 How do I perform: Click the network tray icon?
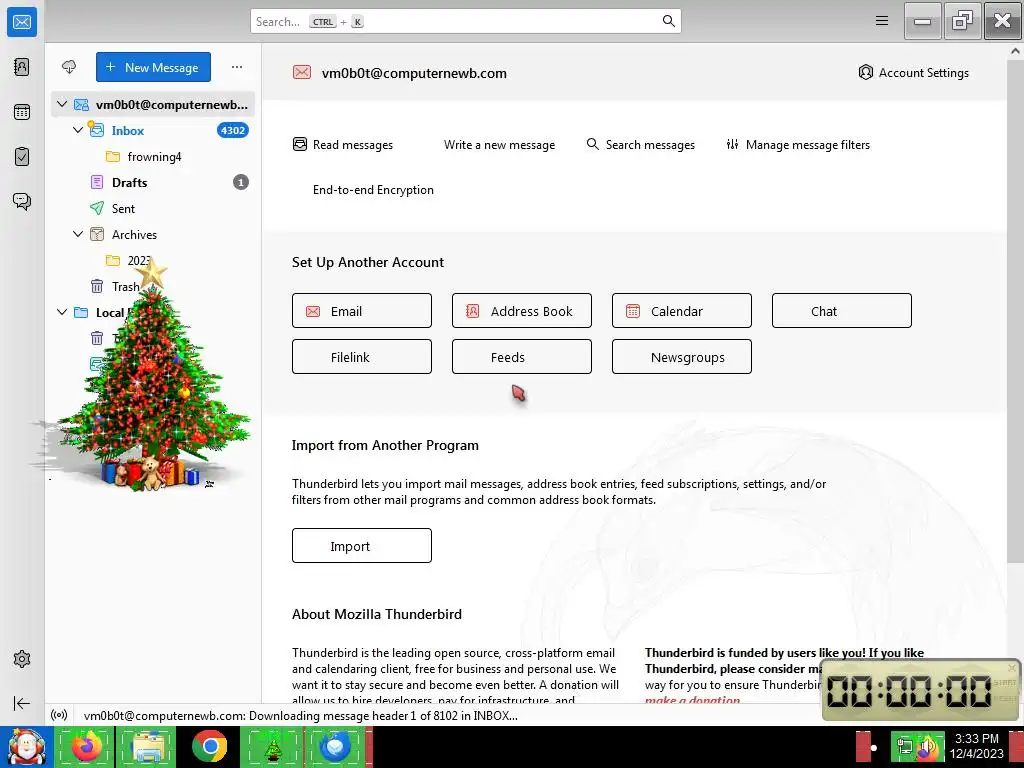[905, 747]
